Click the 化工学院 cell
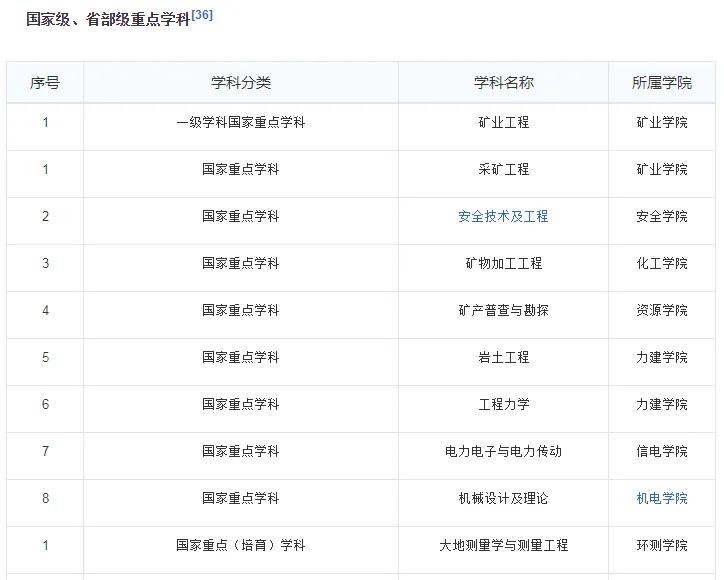 coord(662,263)
